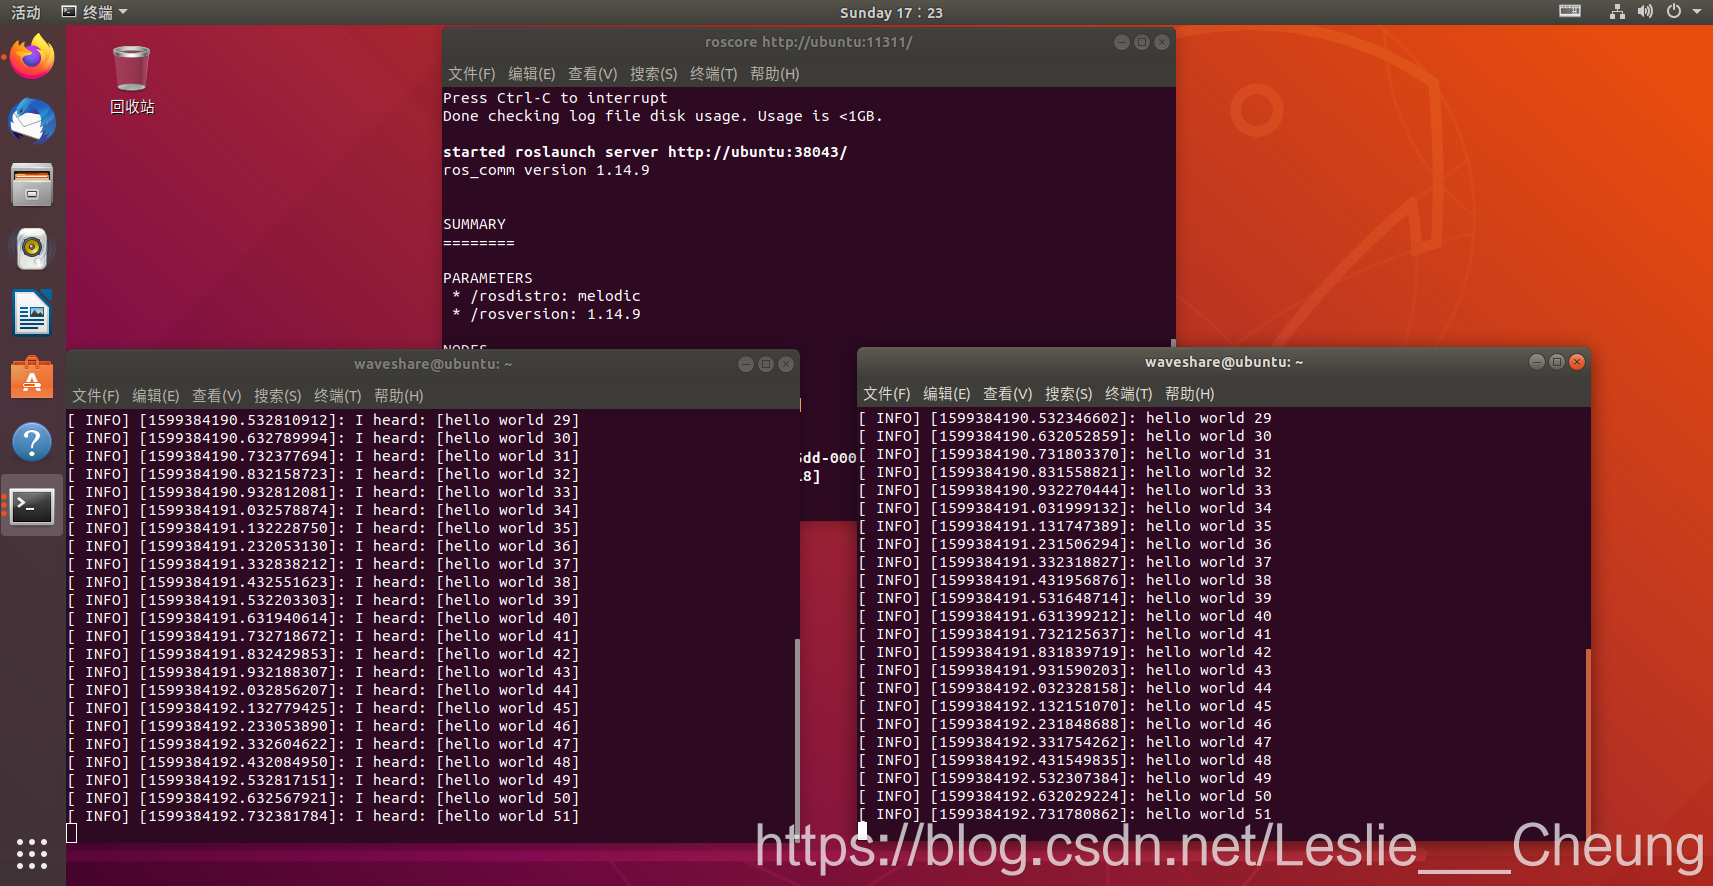This screenshot has width=1713, height=886.
Task: Open the network status icon
Action: click(1617, 12)
